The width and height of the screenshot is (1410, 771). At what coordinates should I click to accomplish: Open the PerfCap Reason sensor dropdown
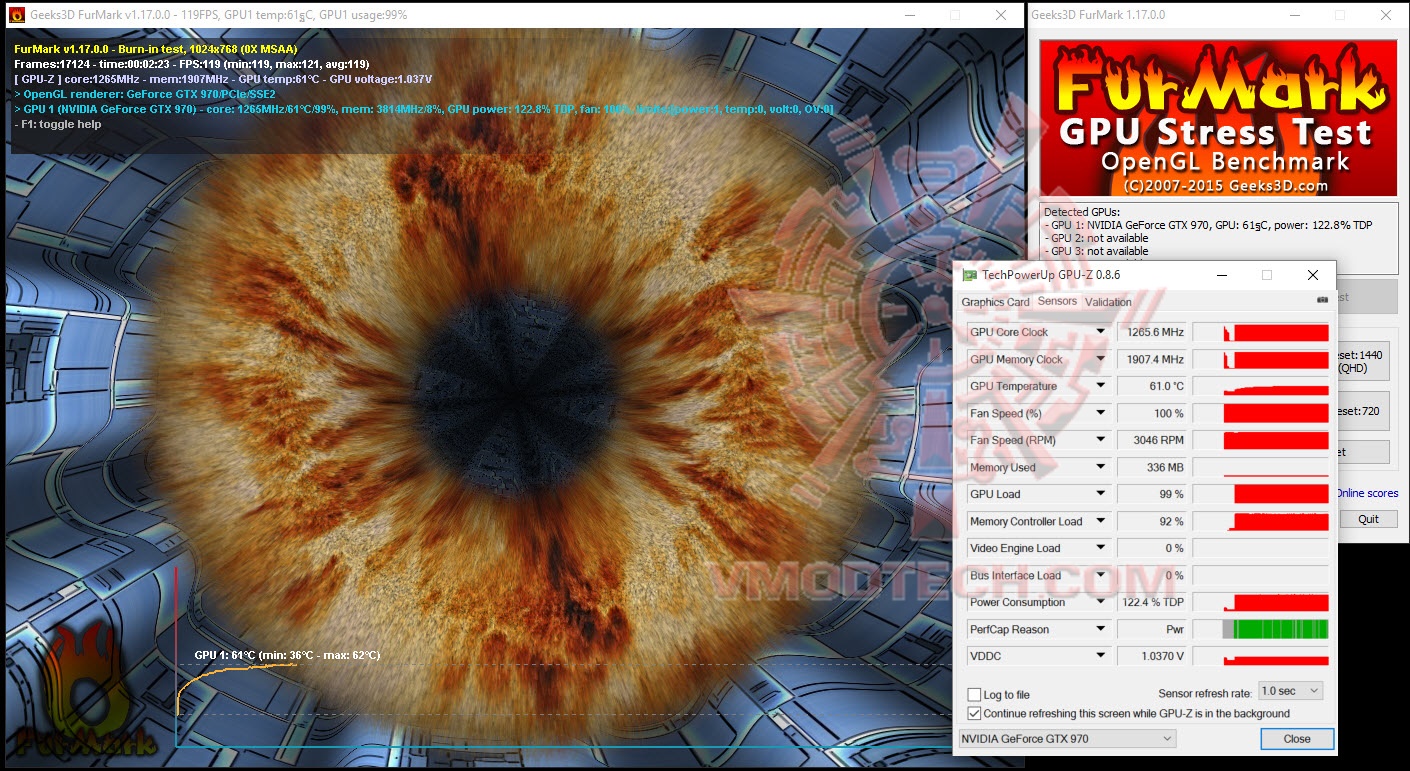click(x=1101, y=629)
